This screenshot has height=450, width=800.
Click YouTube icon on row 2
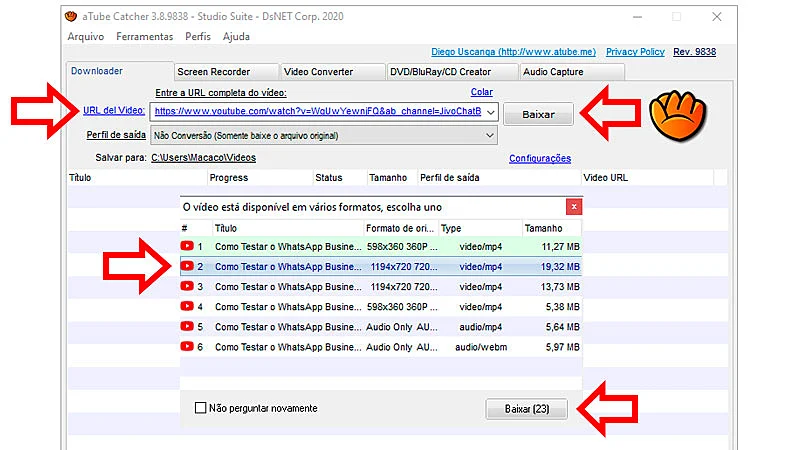(x=187, y=266)
